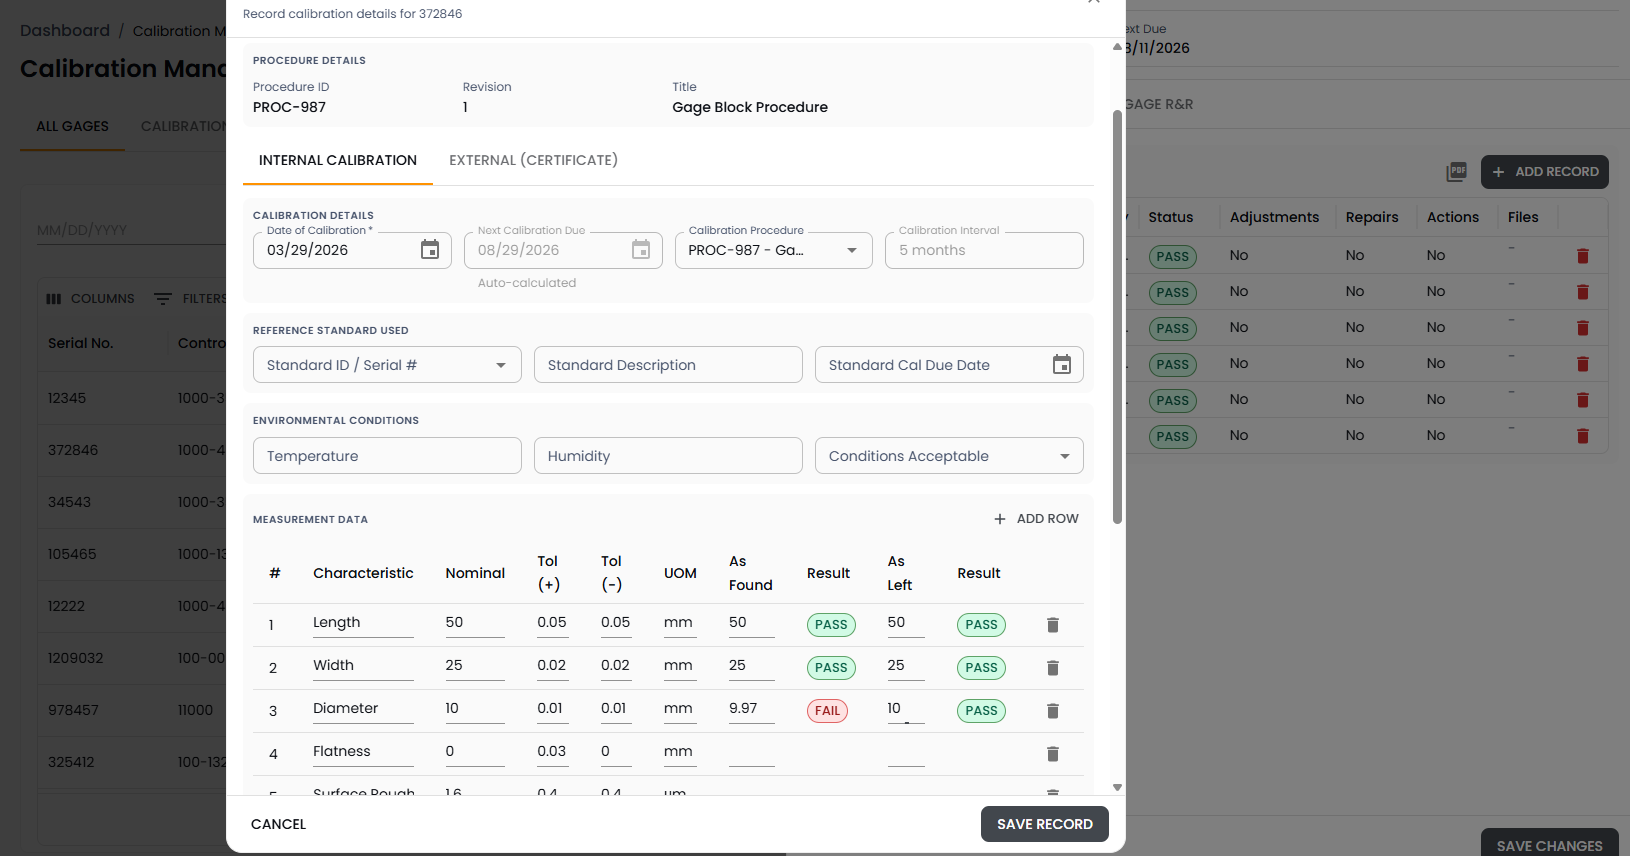Delete the first calibration history record

pos(1582,256)
